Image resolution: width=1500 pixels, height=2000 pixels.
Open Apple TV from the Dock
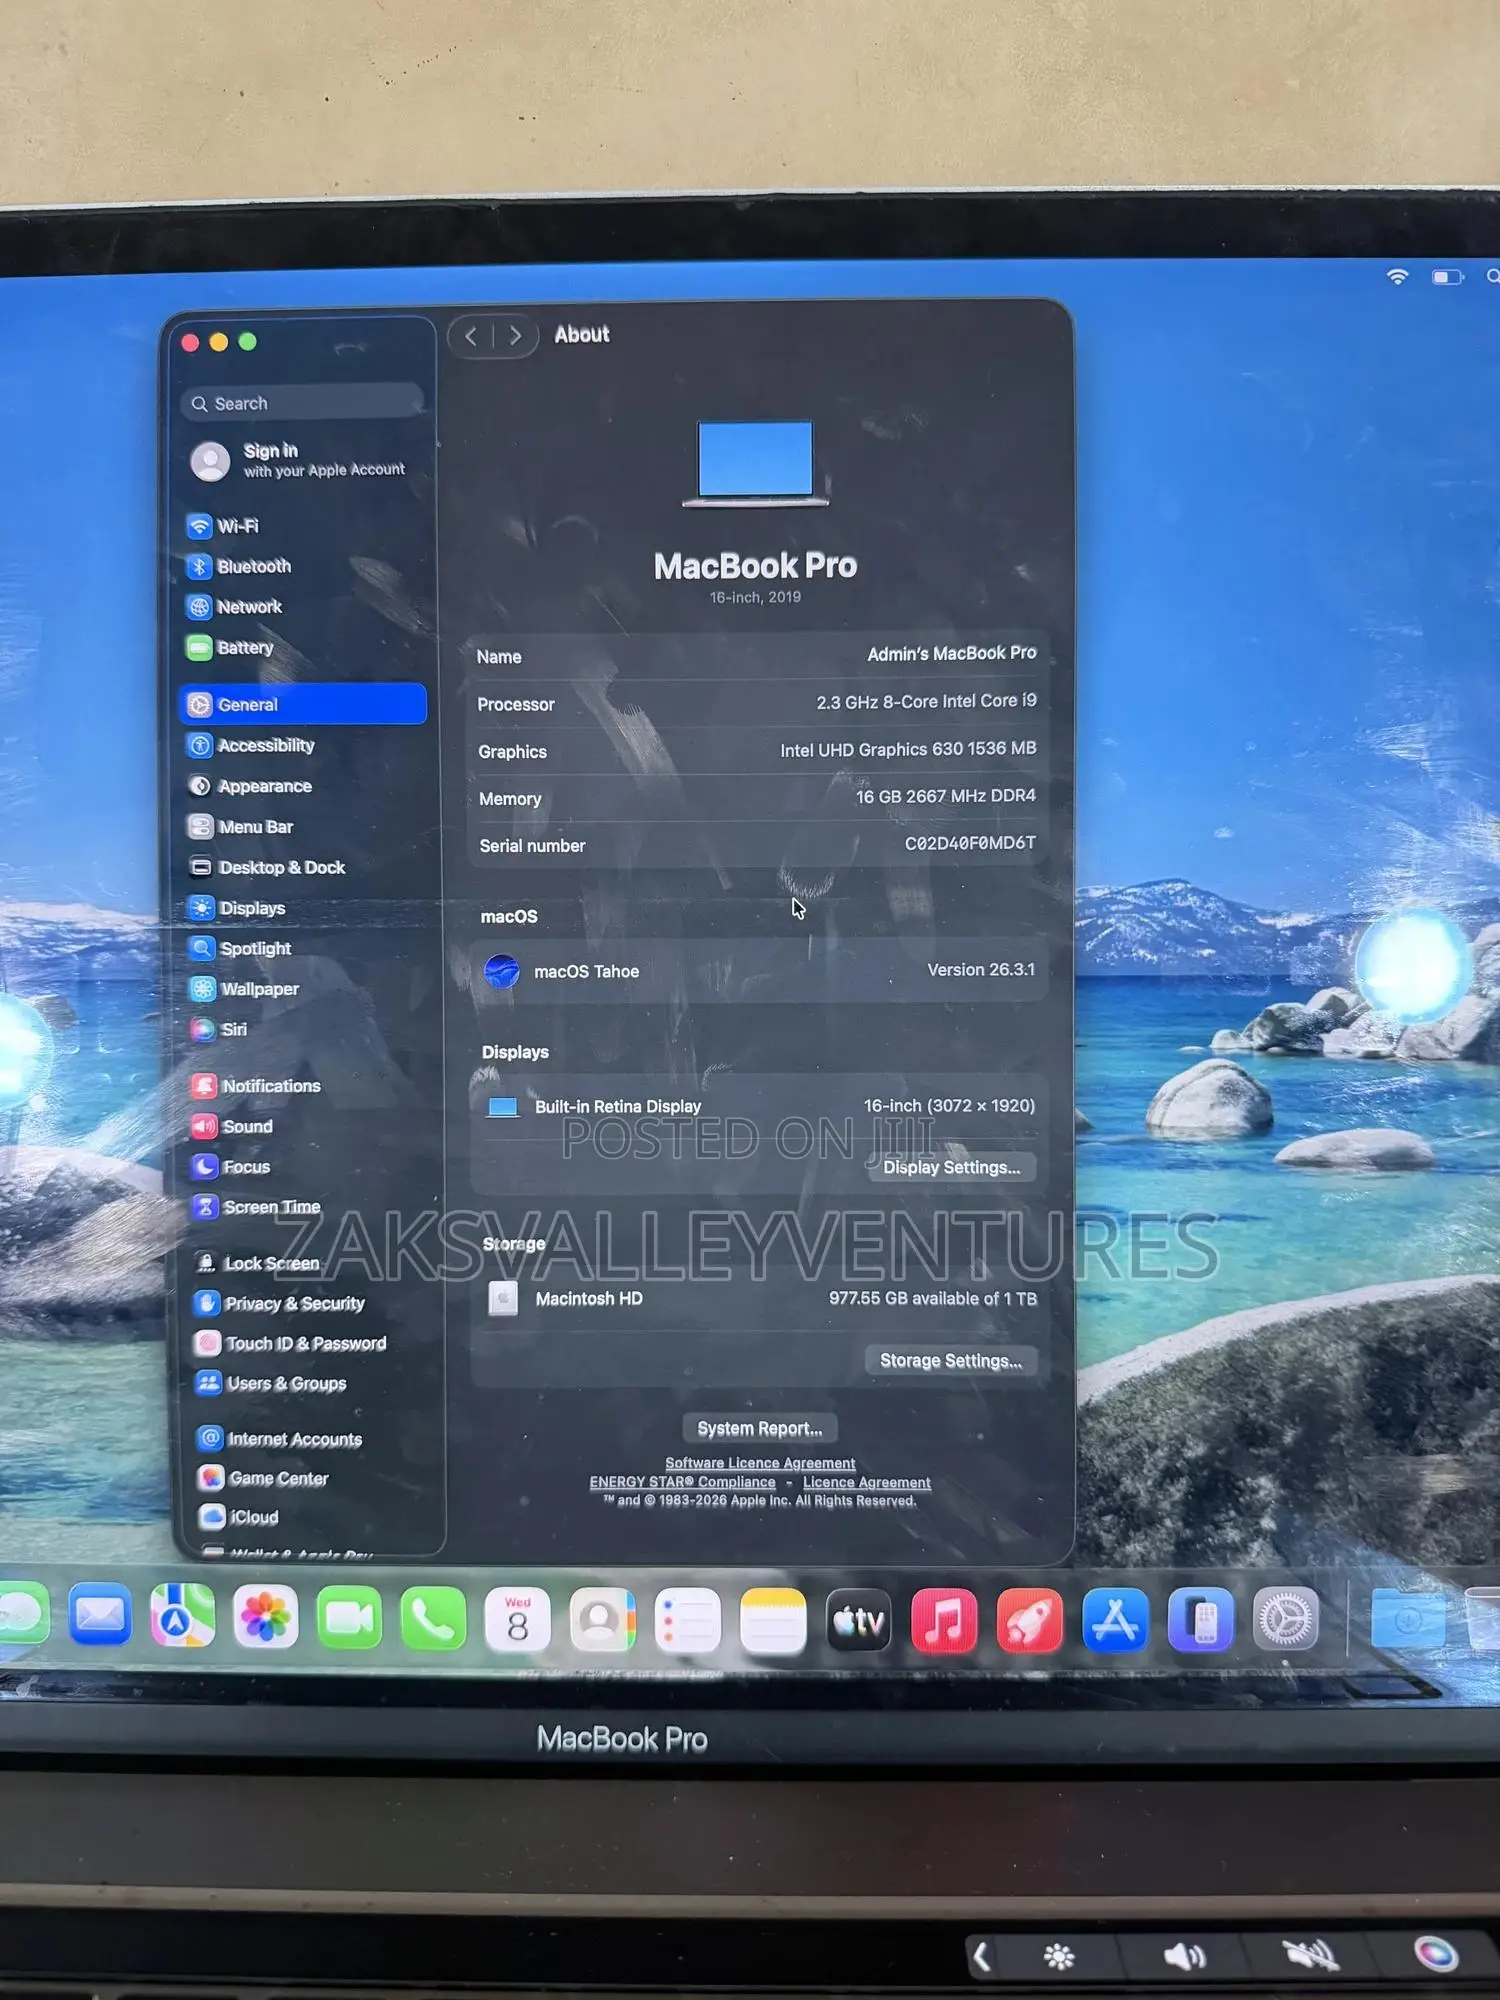click(x=859, y=1621)
